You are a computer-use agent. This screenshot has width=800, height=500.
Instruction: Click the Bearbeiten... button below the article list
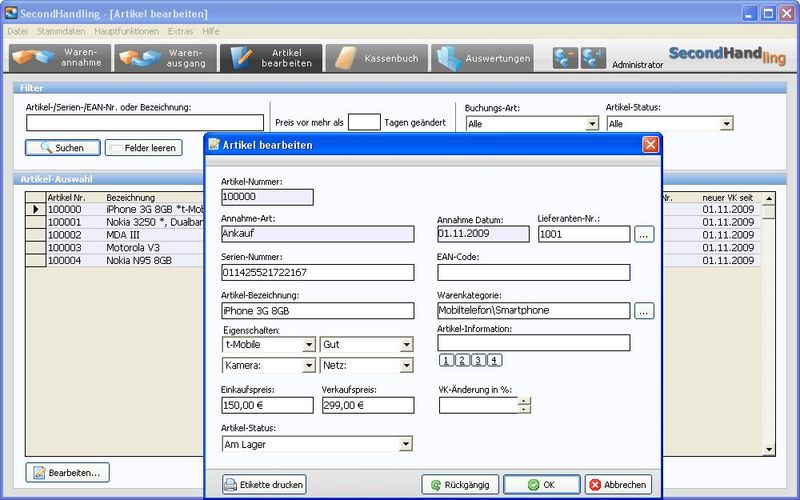[67, 472]
